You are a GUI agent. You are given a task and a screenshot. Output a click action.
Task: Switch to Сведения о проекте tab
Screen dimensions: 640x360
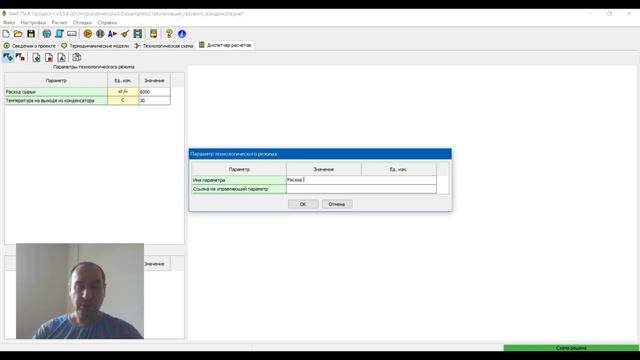click(30, 46)
